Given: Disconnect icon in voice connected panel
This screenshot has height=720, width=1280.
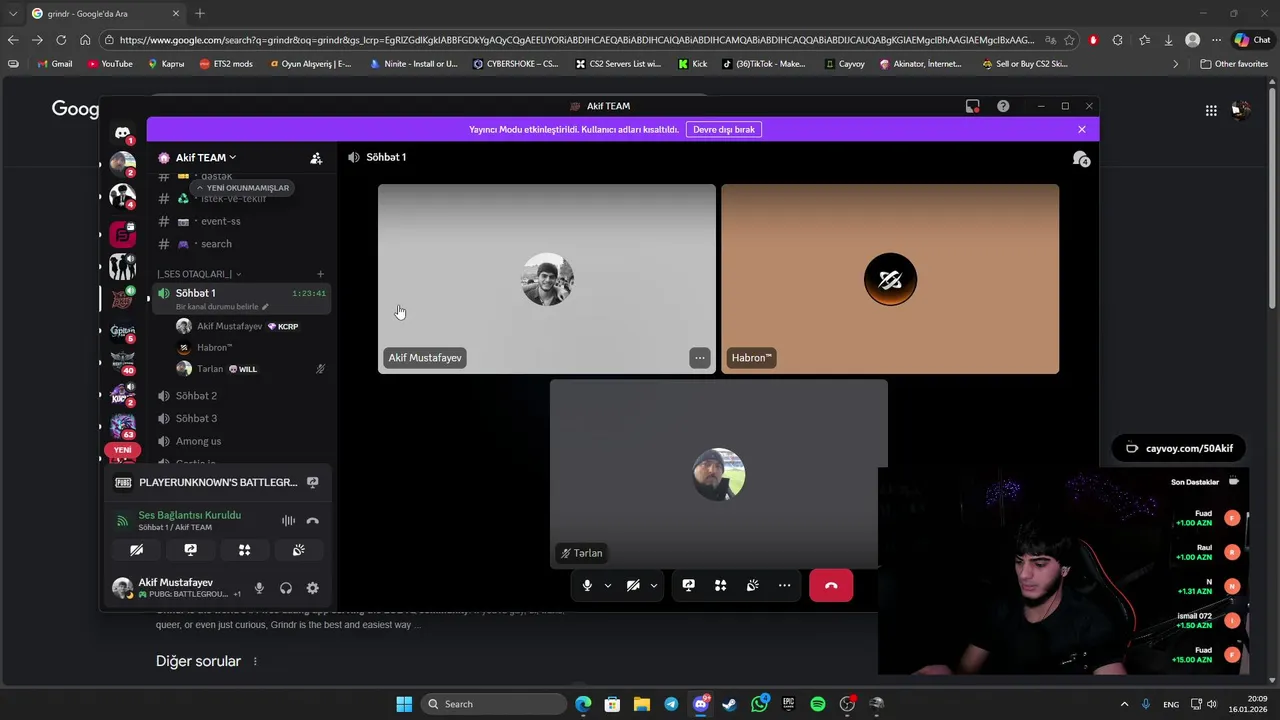Looking at the screenshot, I should tap(313, 520).
